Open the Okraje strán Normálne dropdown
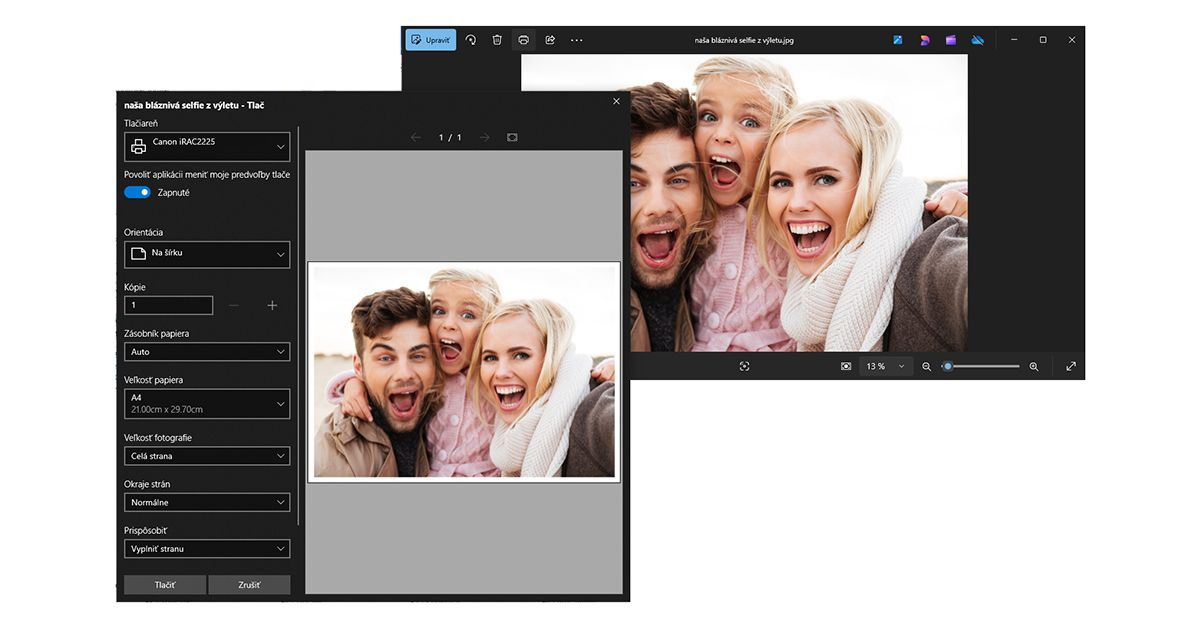 coord(207,502)
